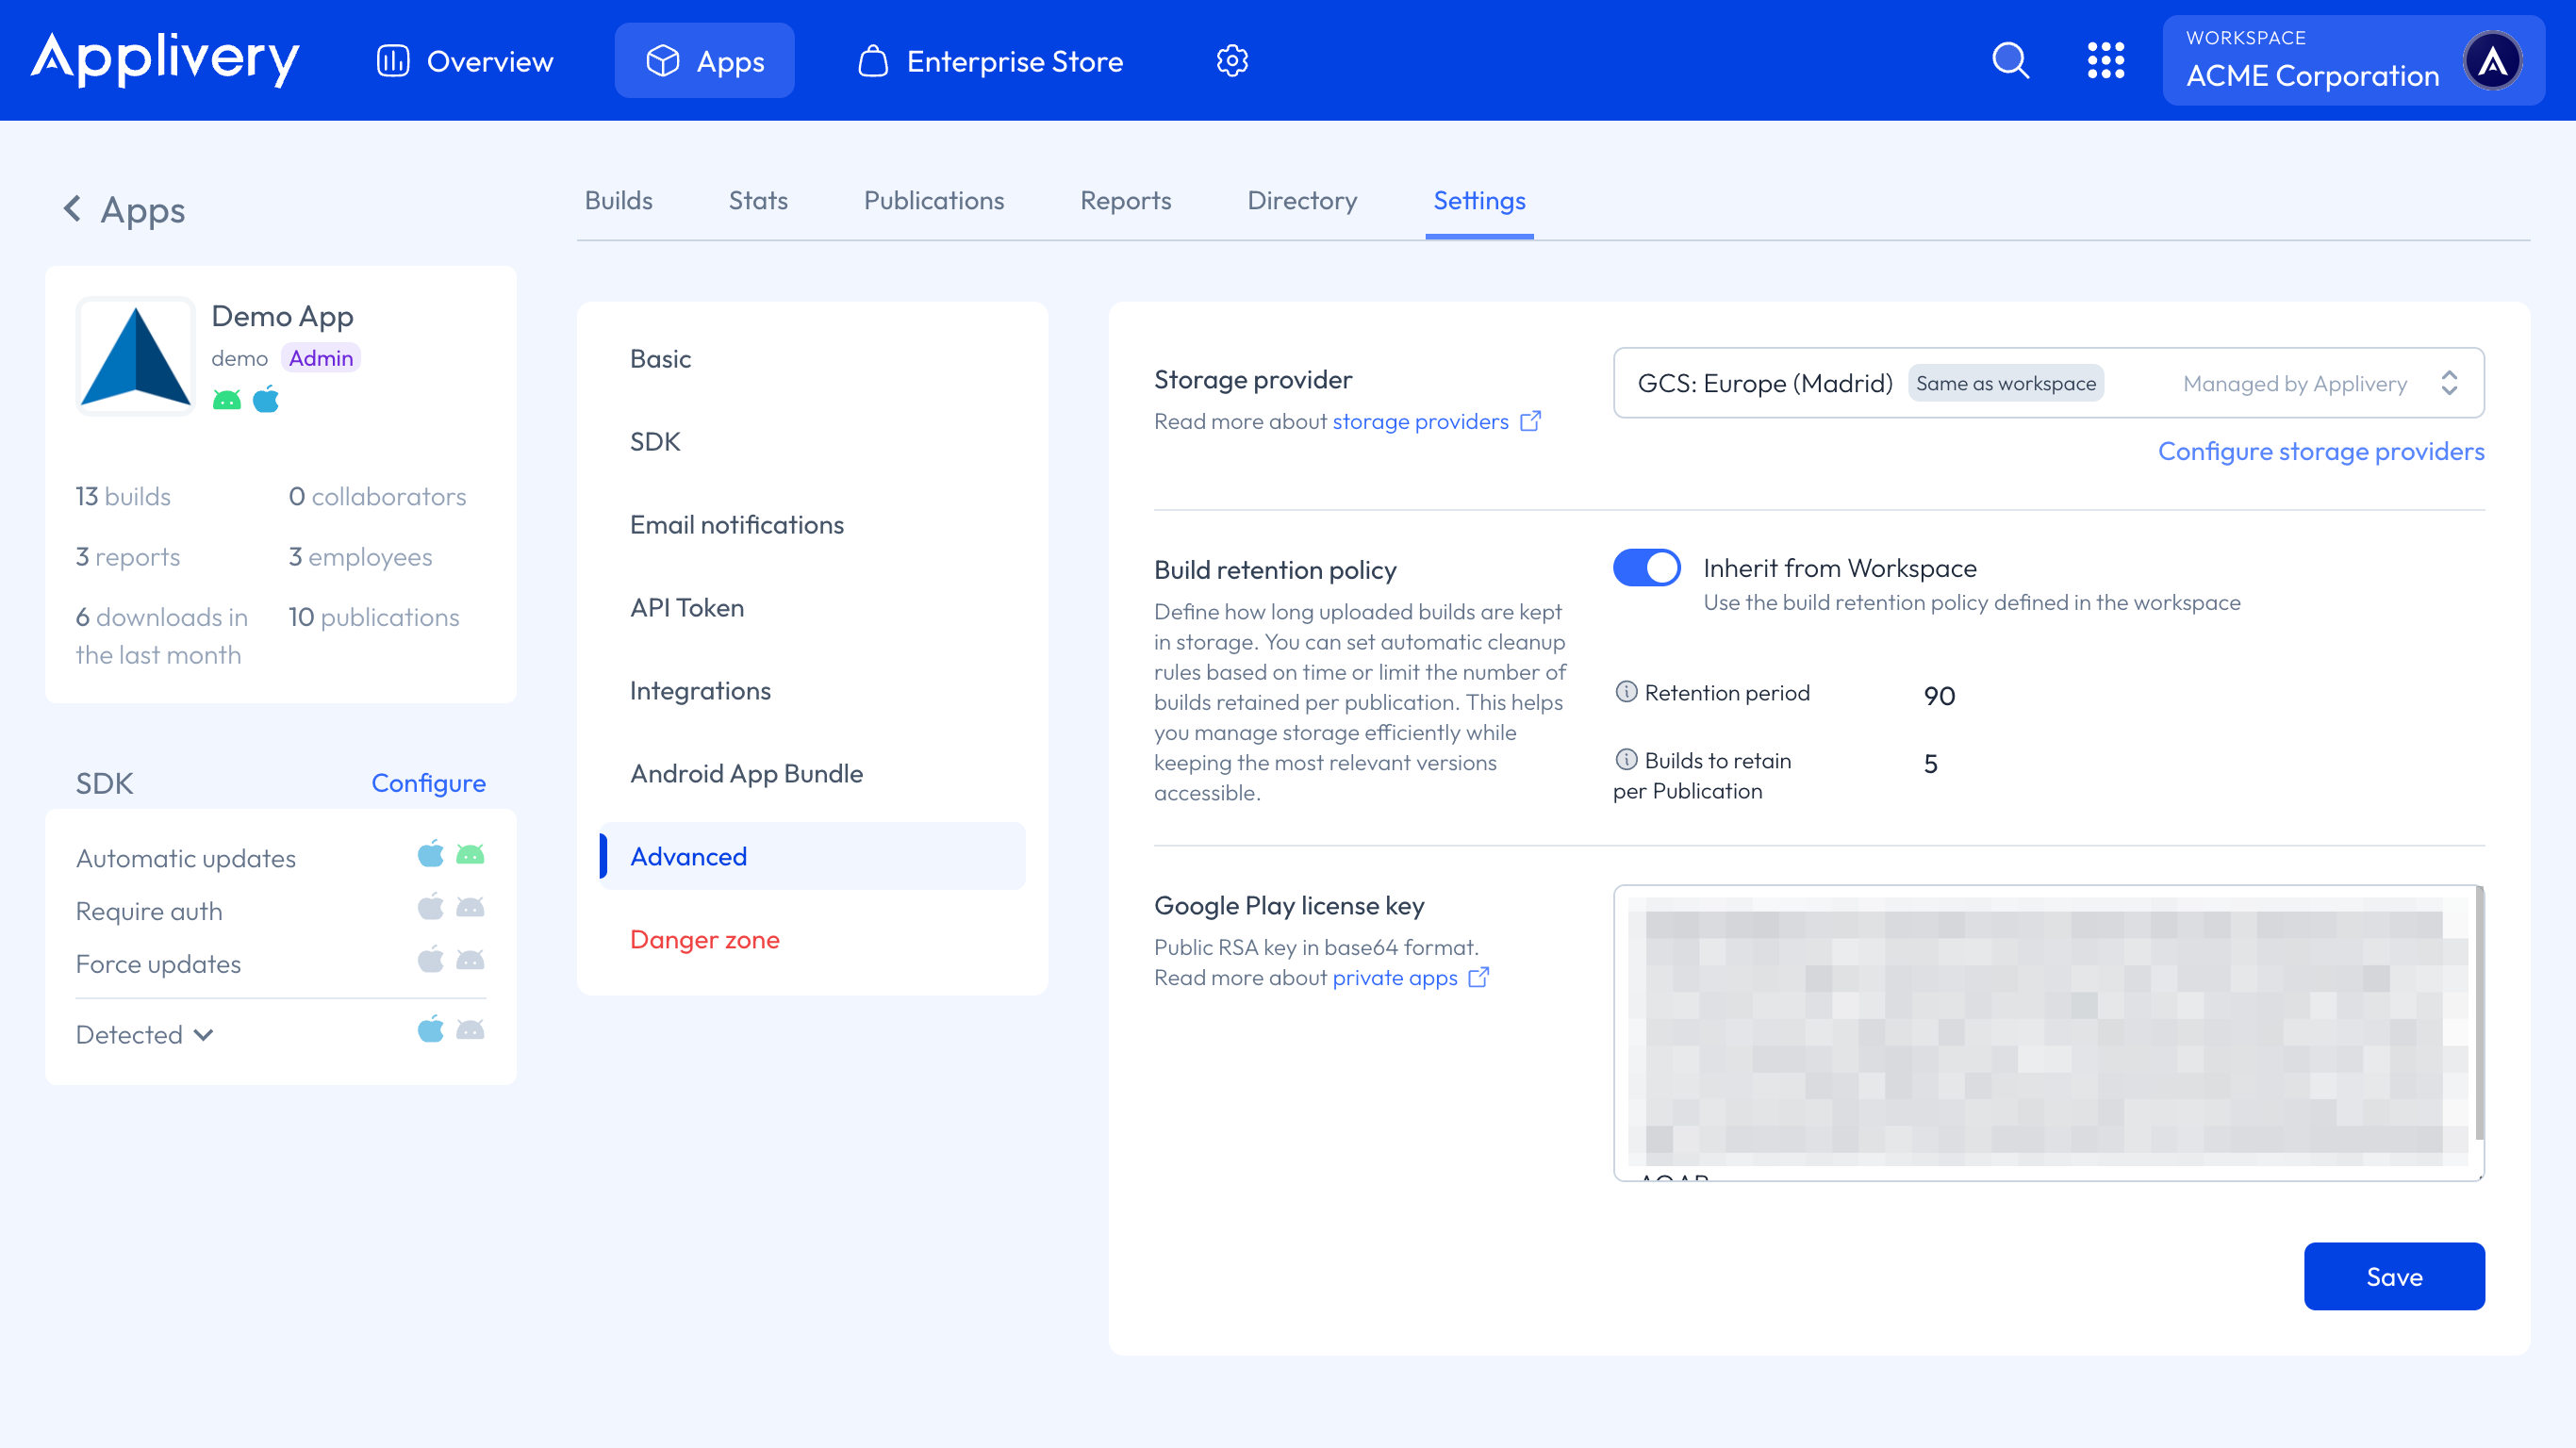Open the private apps documentation link
Screen dimensions: 2576x1448
coord(1396,977)
